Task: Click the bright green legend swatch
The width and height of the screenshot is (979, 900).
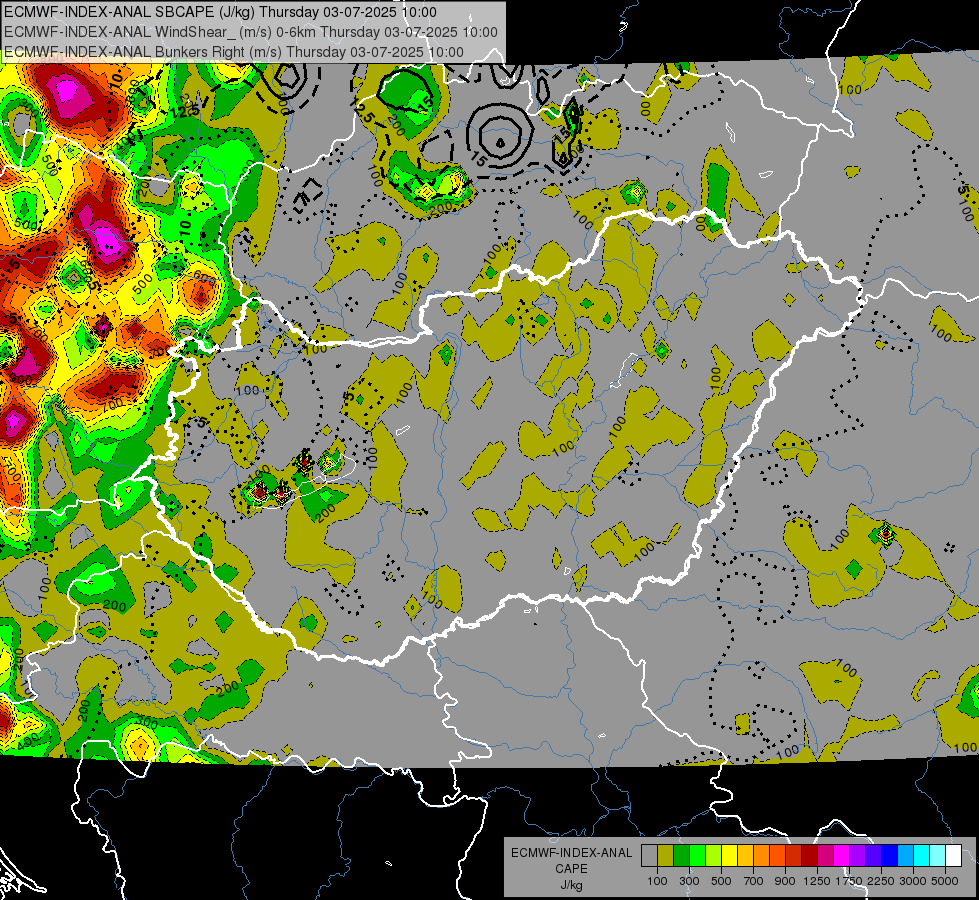Action: coord(698,855)
